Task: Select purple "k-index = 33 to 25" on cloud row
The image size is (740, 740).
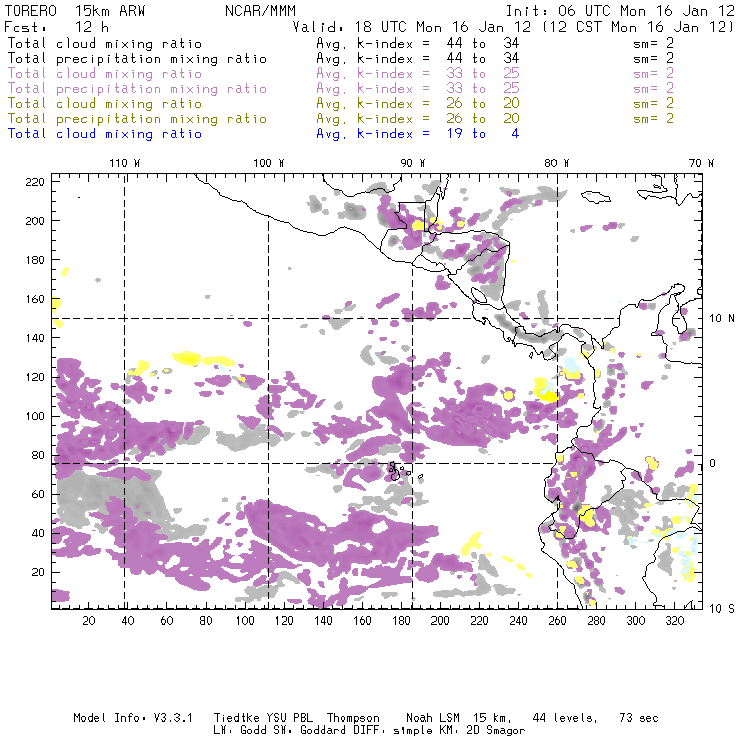Action: click(x=438, y=74)
